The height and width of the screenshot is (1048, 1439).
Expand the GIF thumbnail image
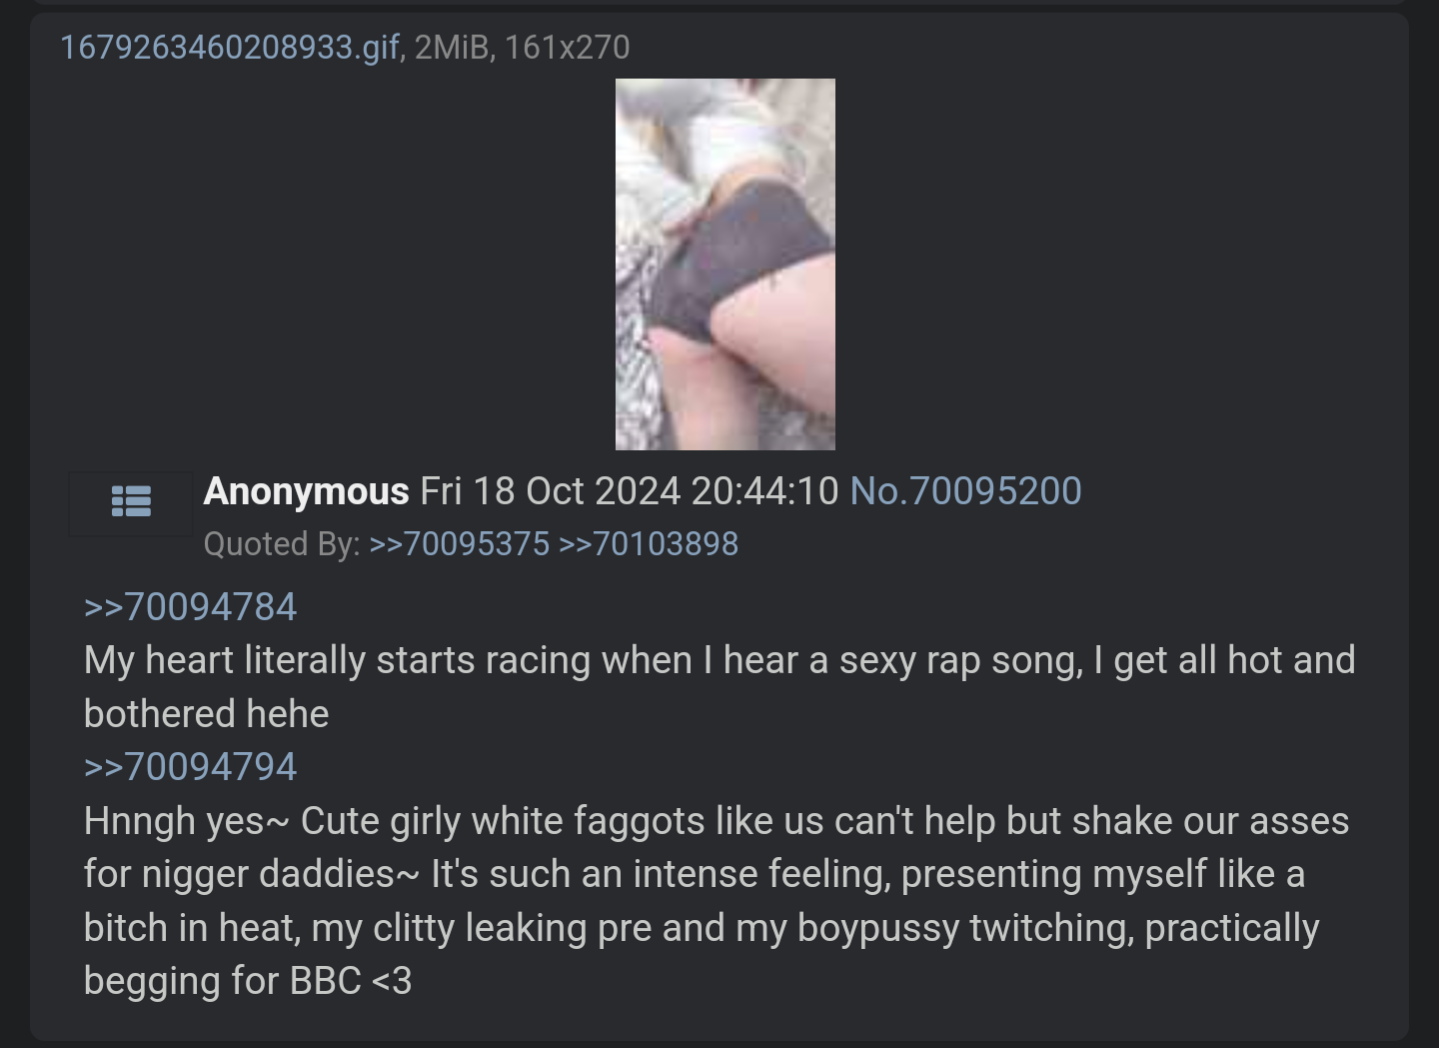tap(725, 264)
